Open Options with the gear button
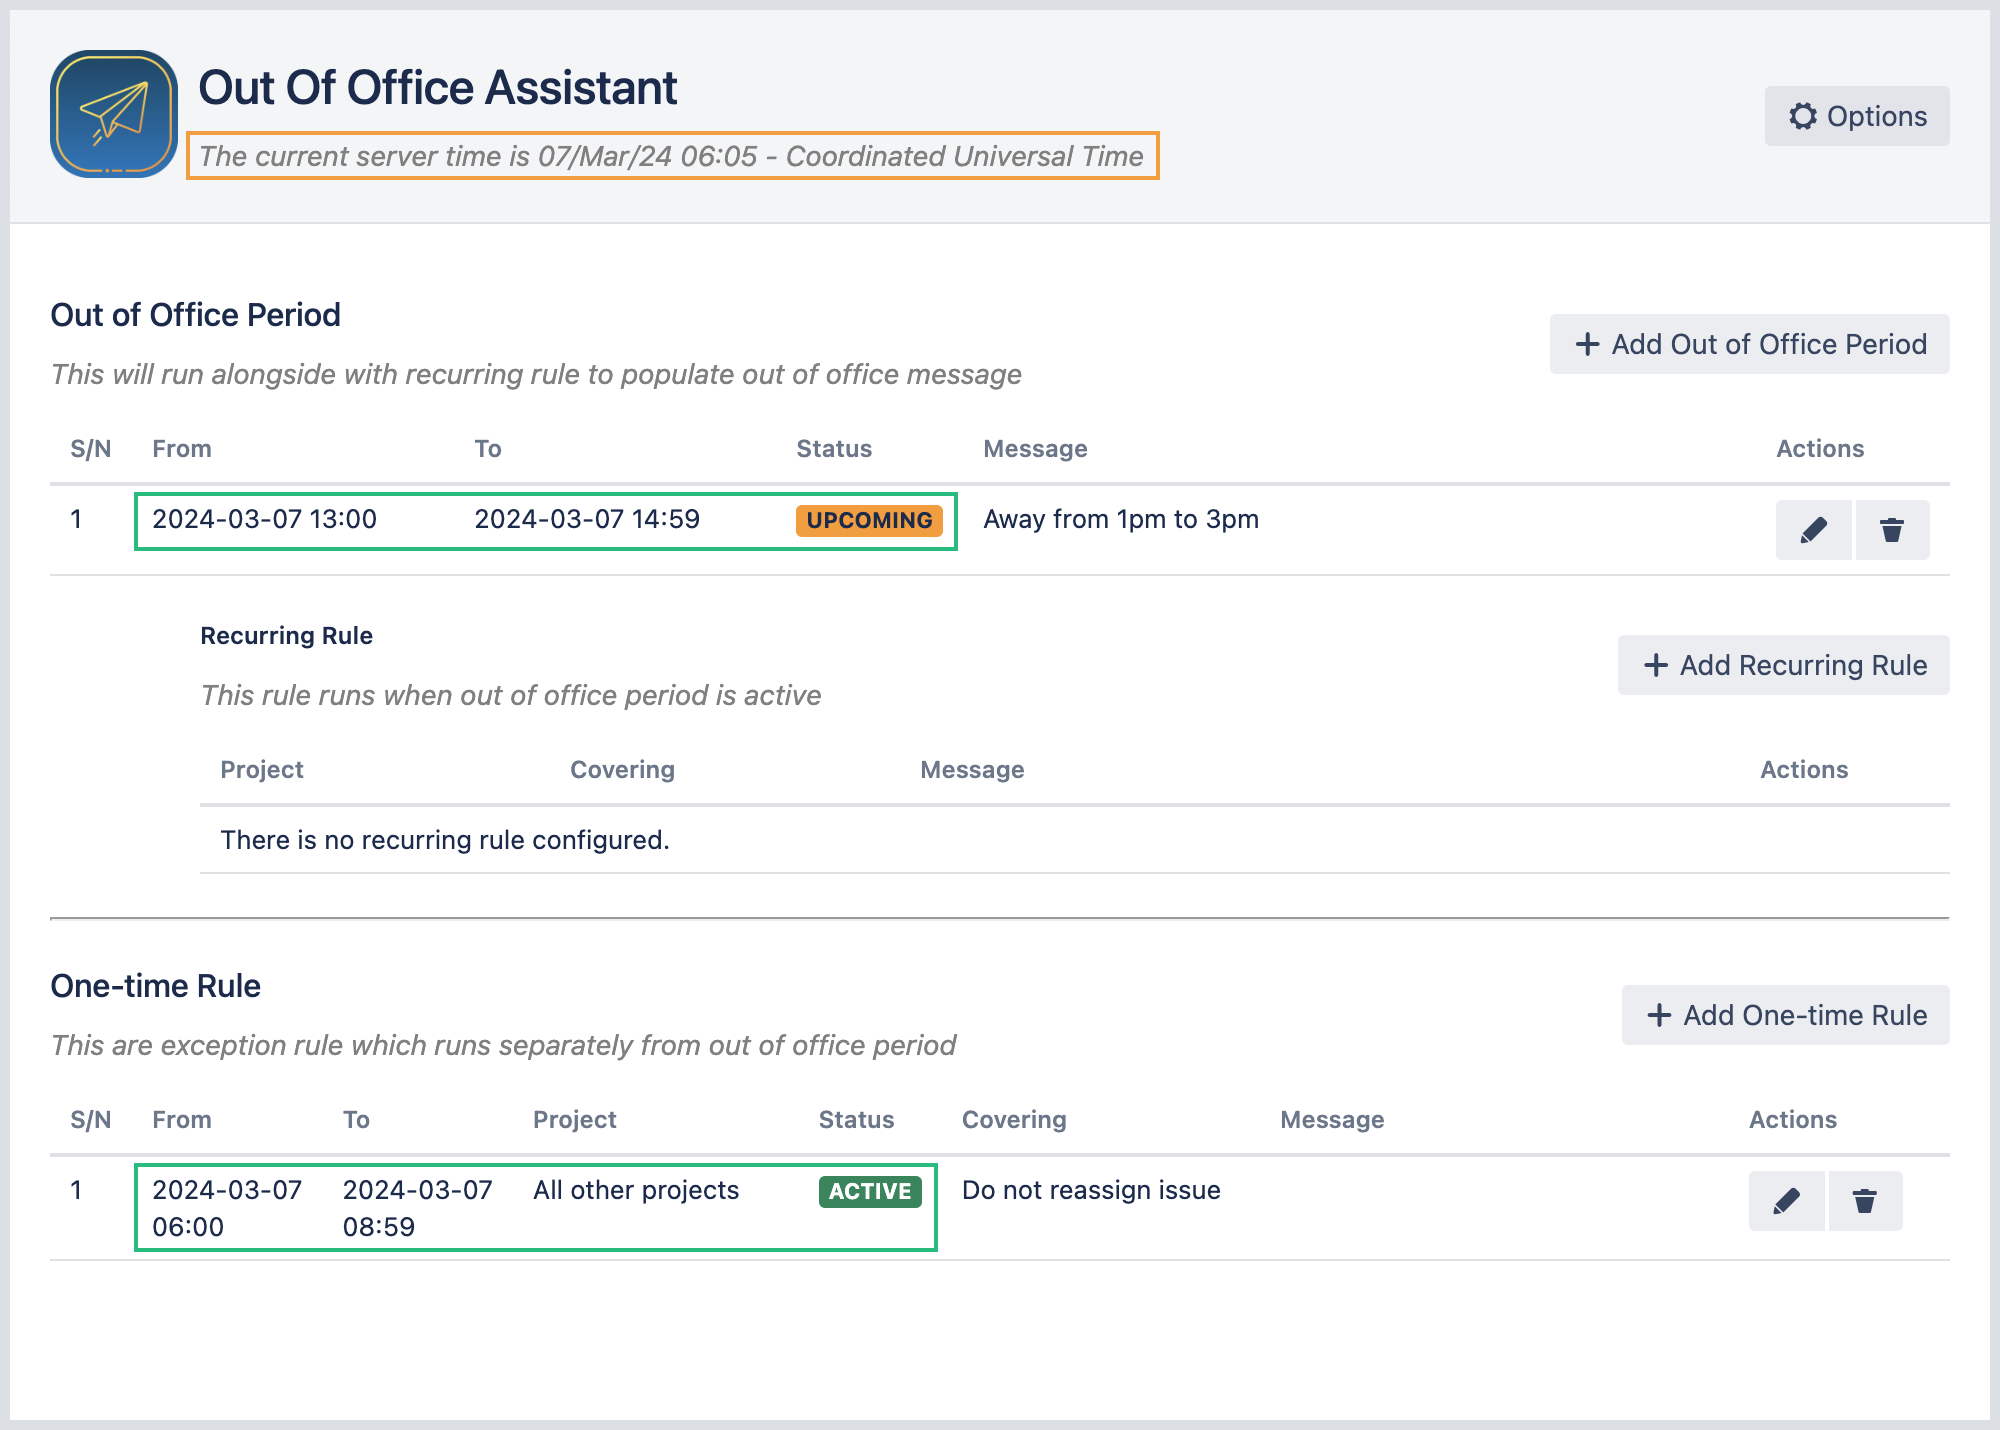This screenshot has width=2000, height=1430. click(x=1856, y=116)
